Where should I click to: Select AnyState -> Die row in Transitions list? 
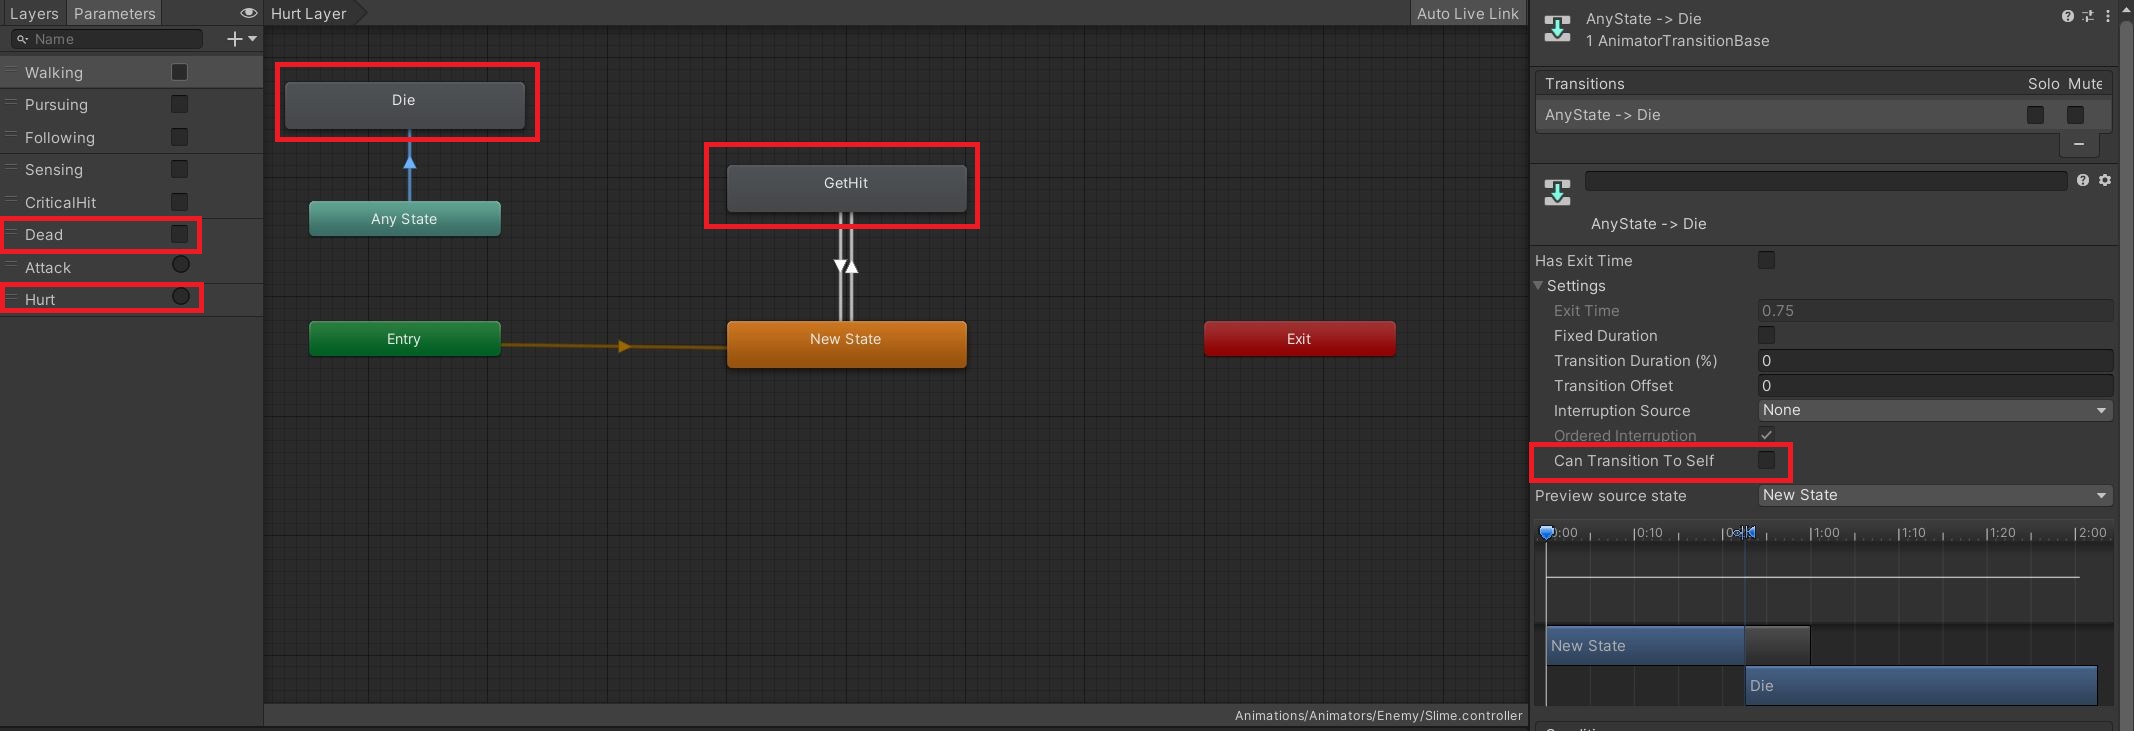[x=1823, y=115]
